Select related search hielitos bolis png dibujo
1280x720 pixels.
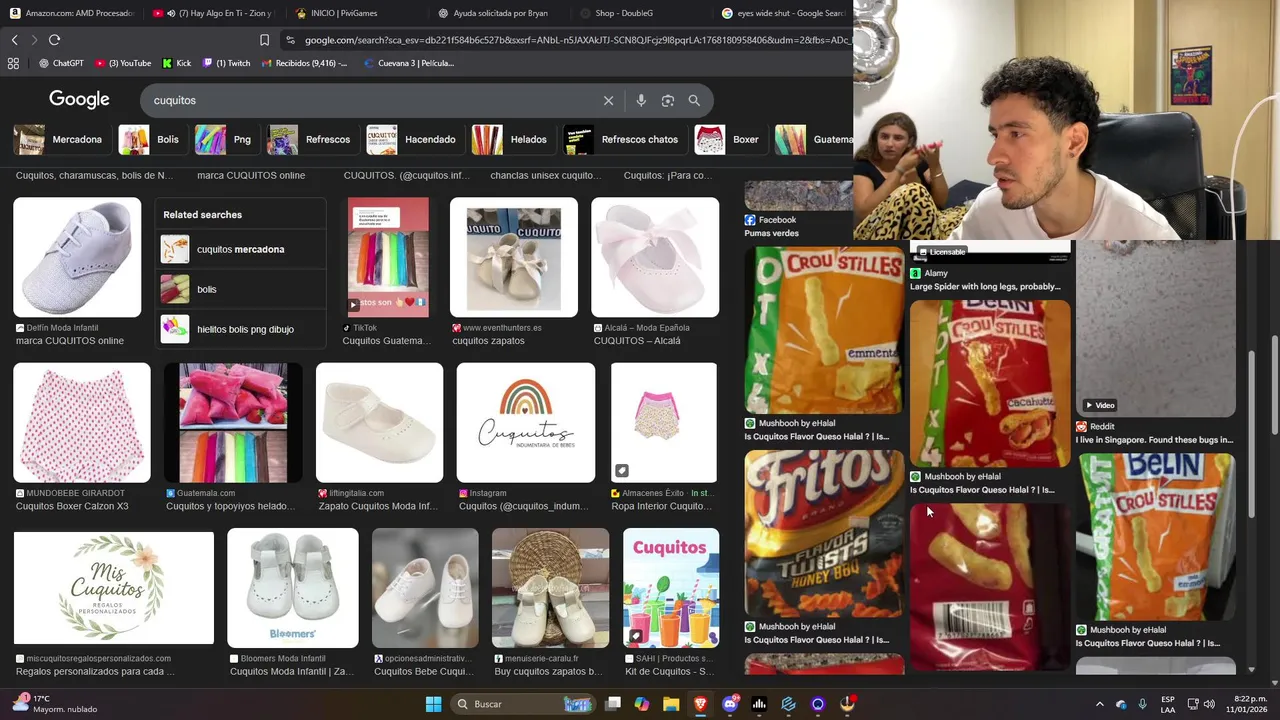coord(240,329)
